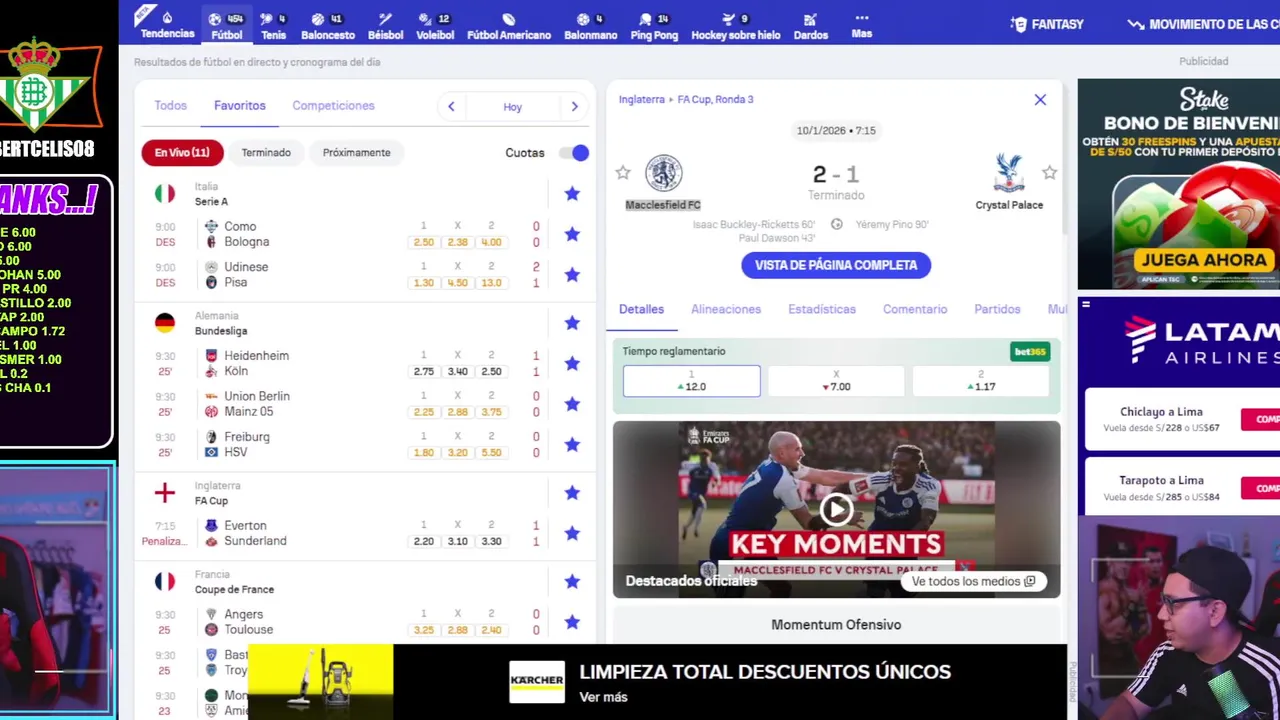Select Voleibol sport icon
Viewport: 1280px width, 720px height.
(x=434, y=25)
